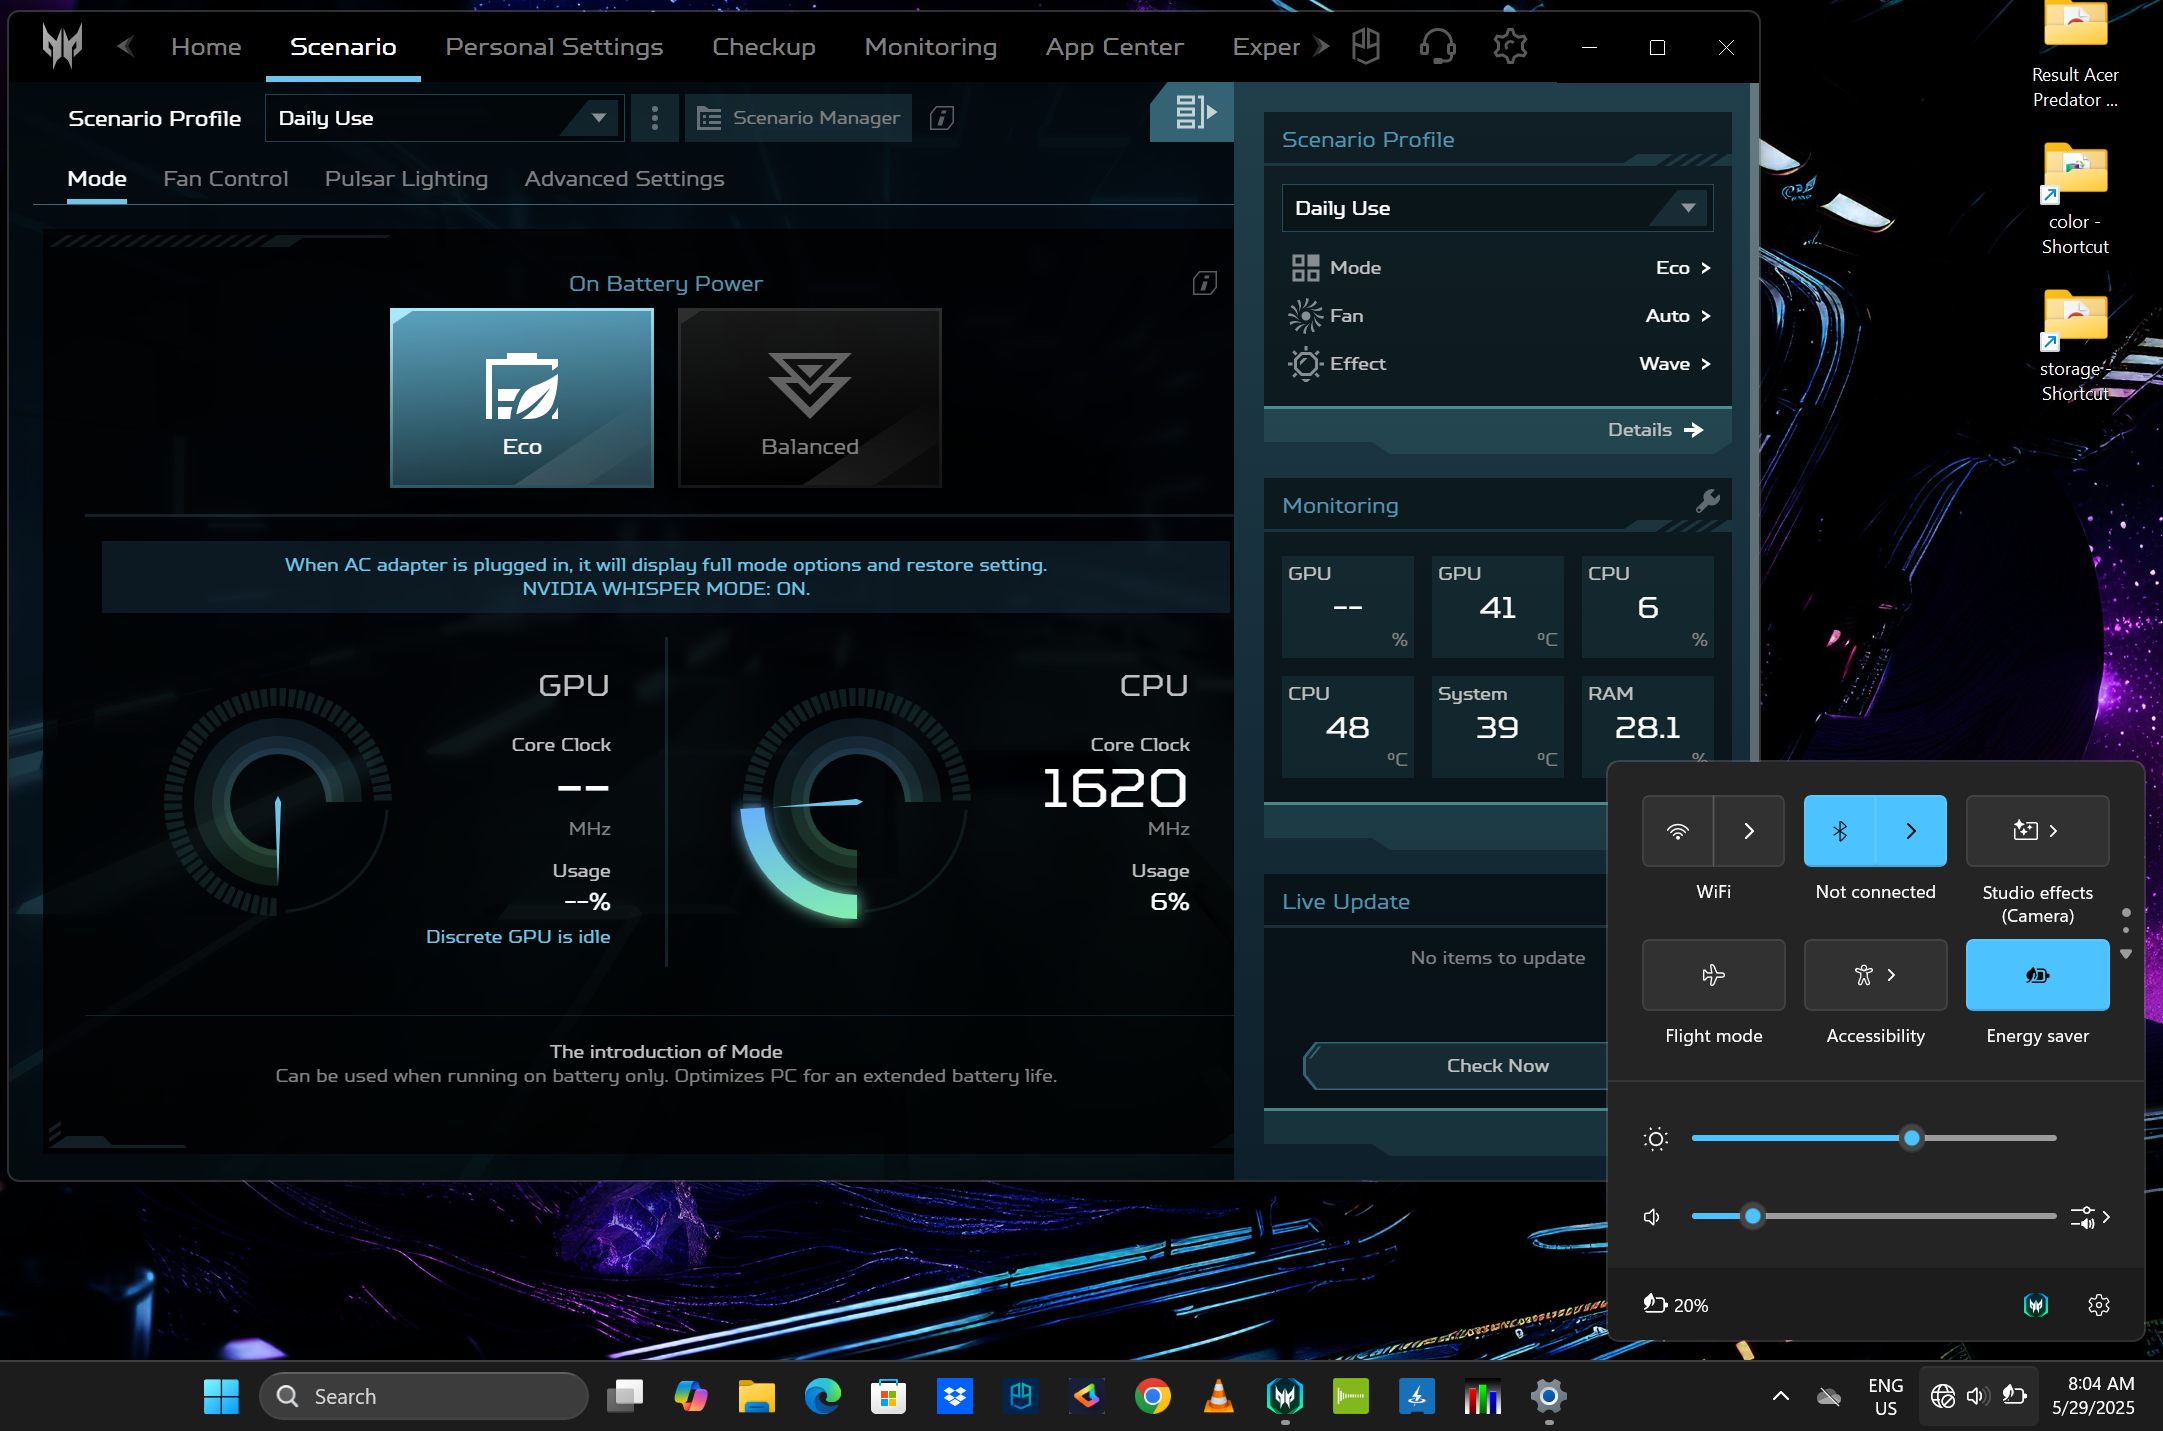Open Microsoft Edge from the taskbar
Image resolution: width=2163 pixels, height=1431 pixels.
(x=822, y=1396)
